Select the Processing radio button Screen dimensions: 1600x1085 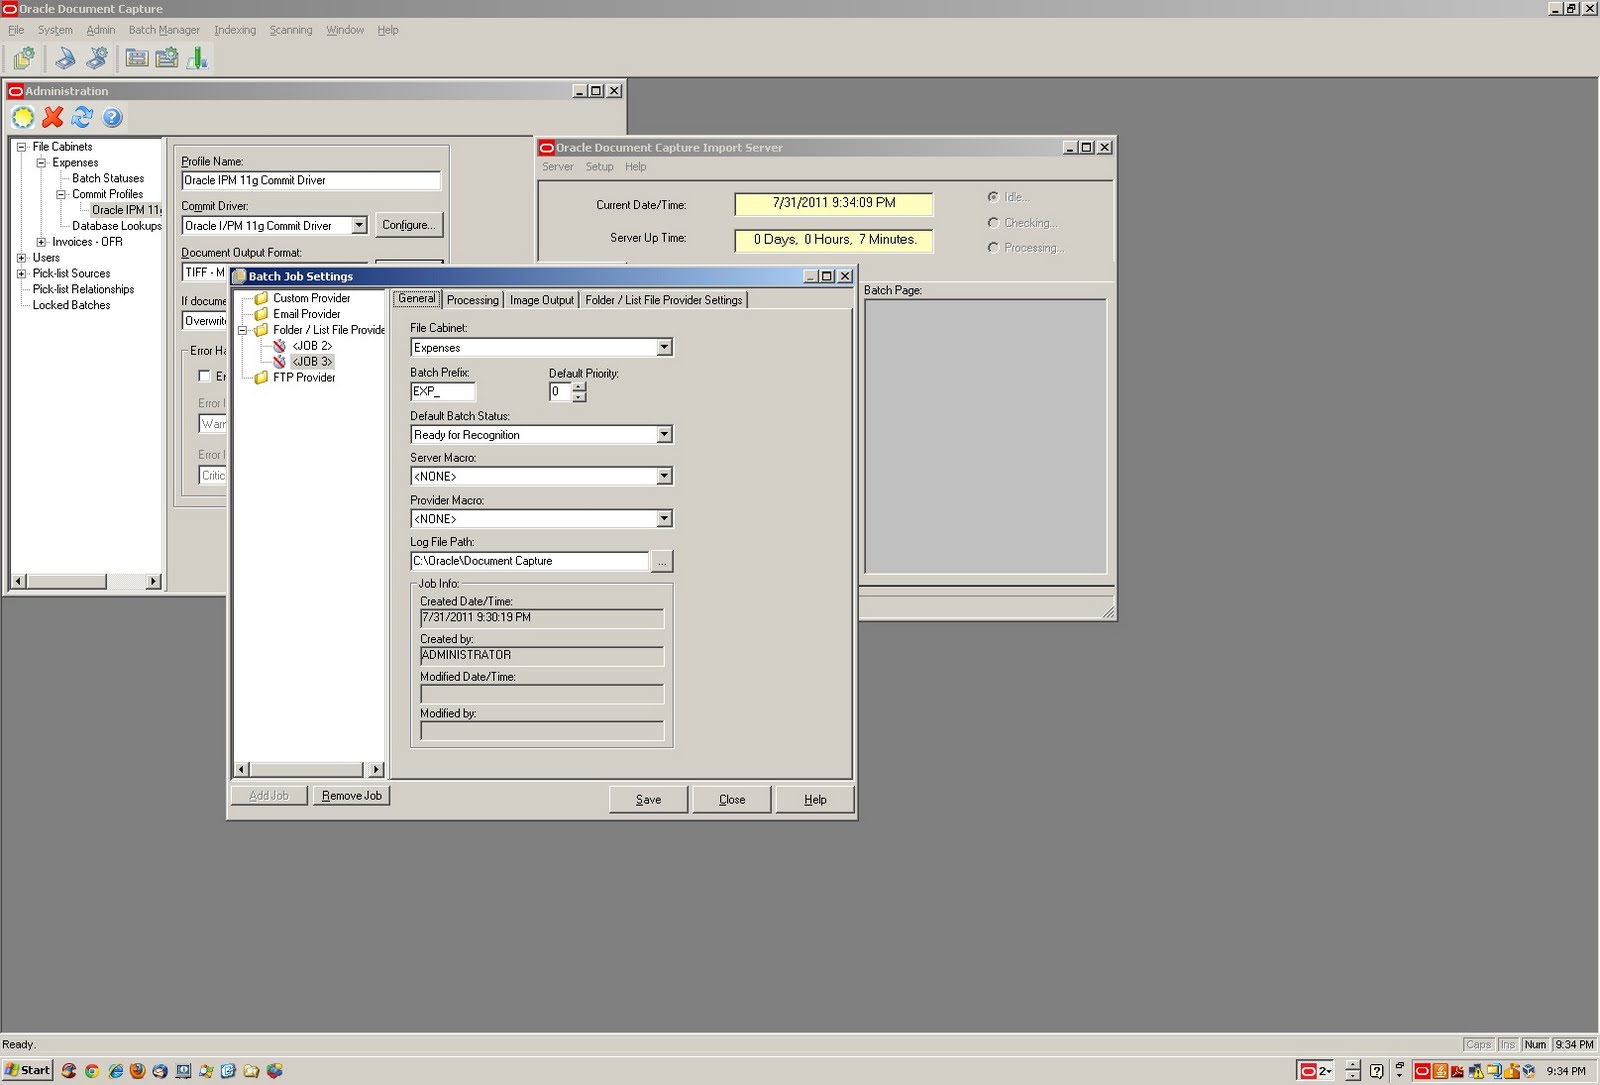coord(993,247)
